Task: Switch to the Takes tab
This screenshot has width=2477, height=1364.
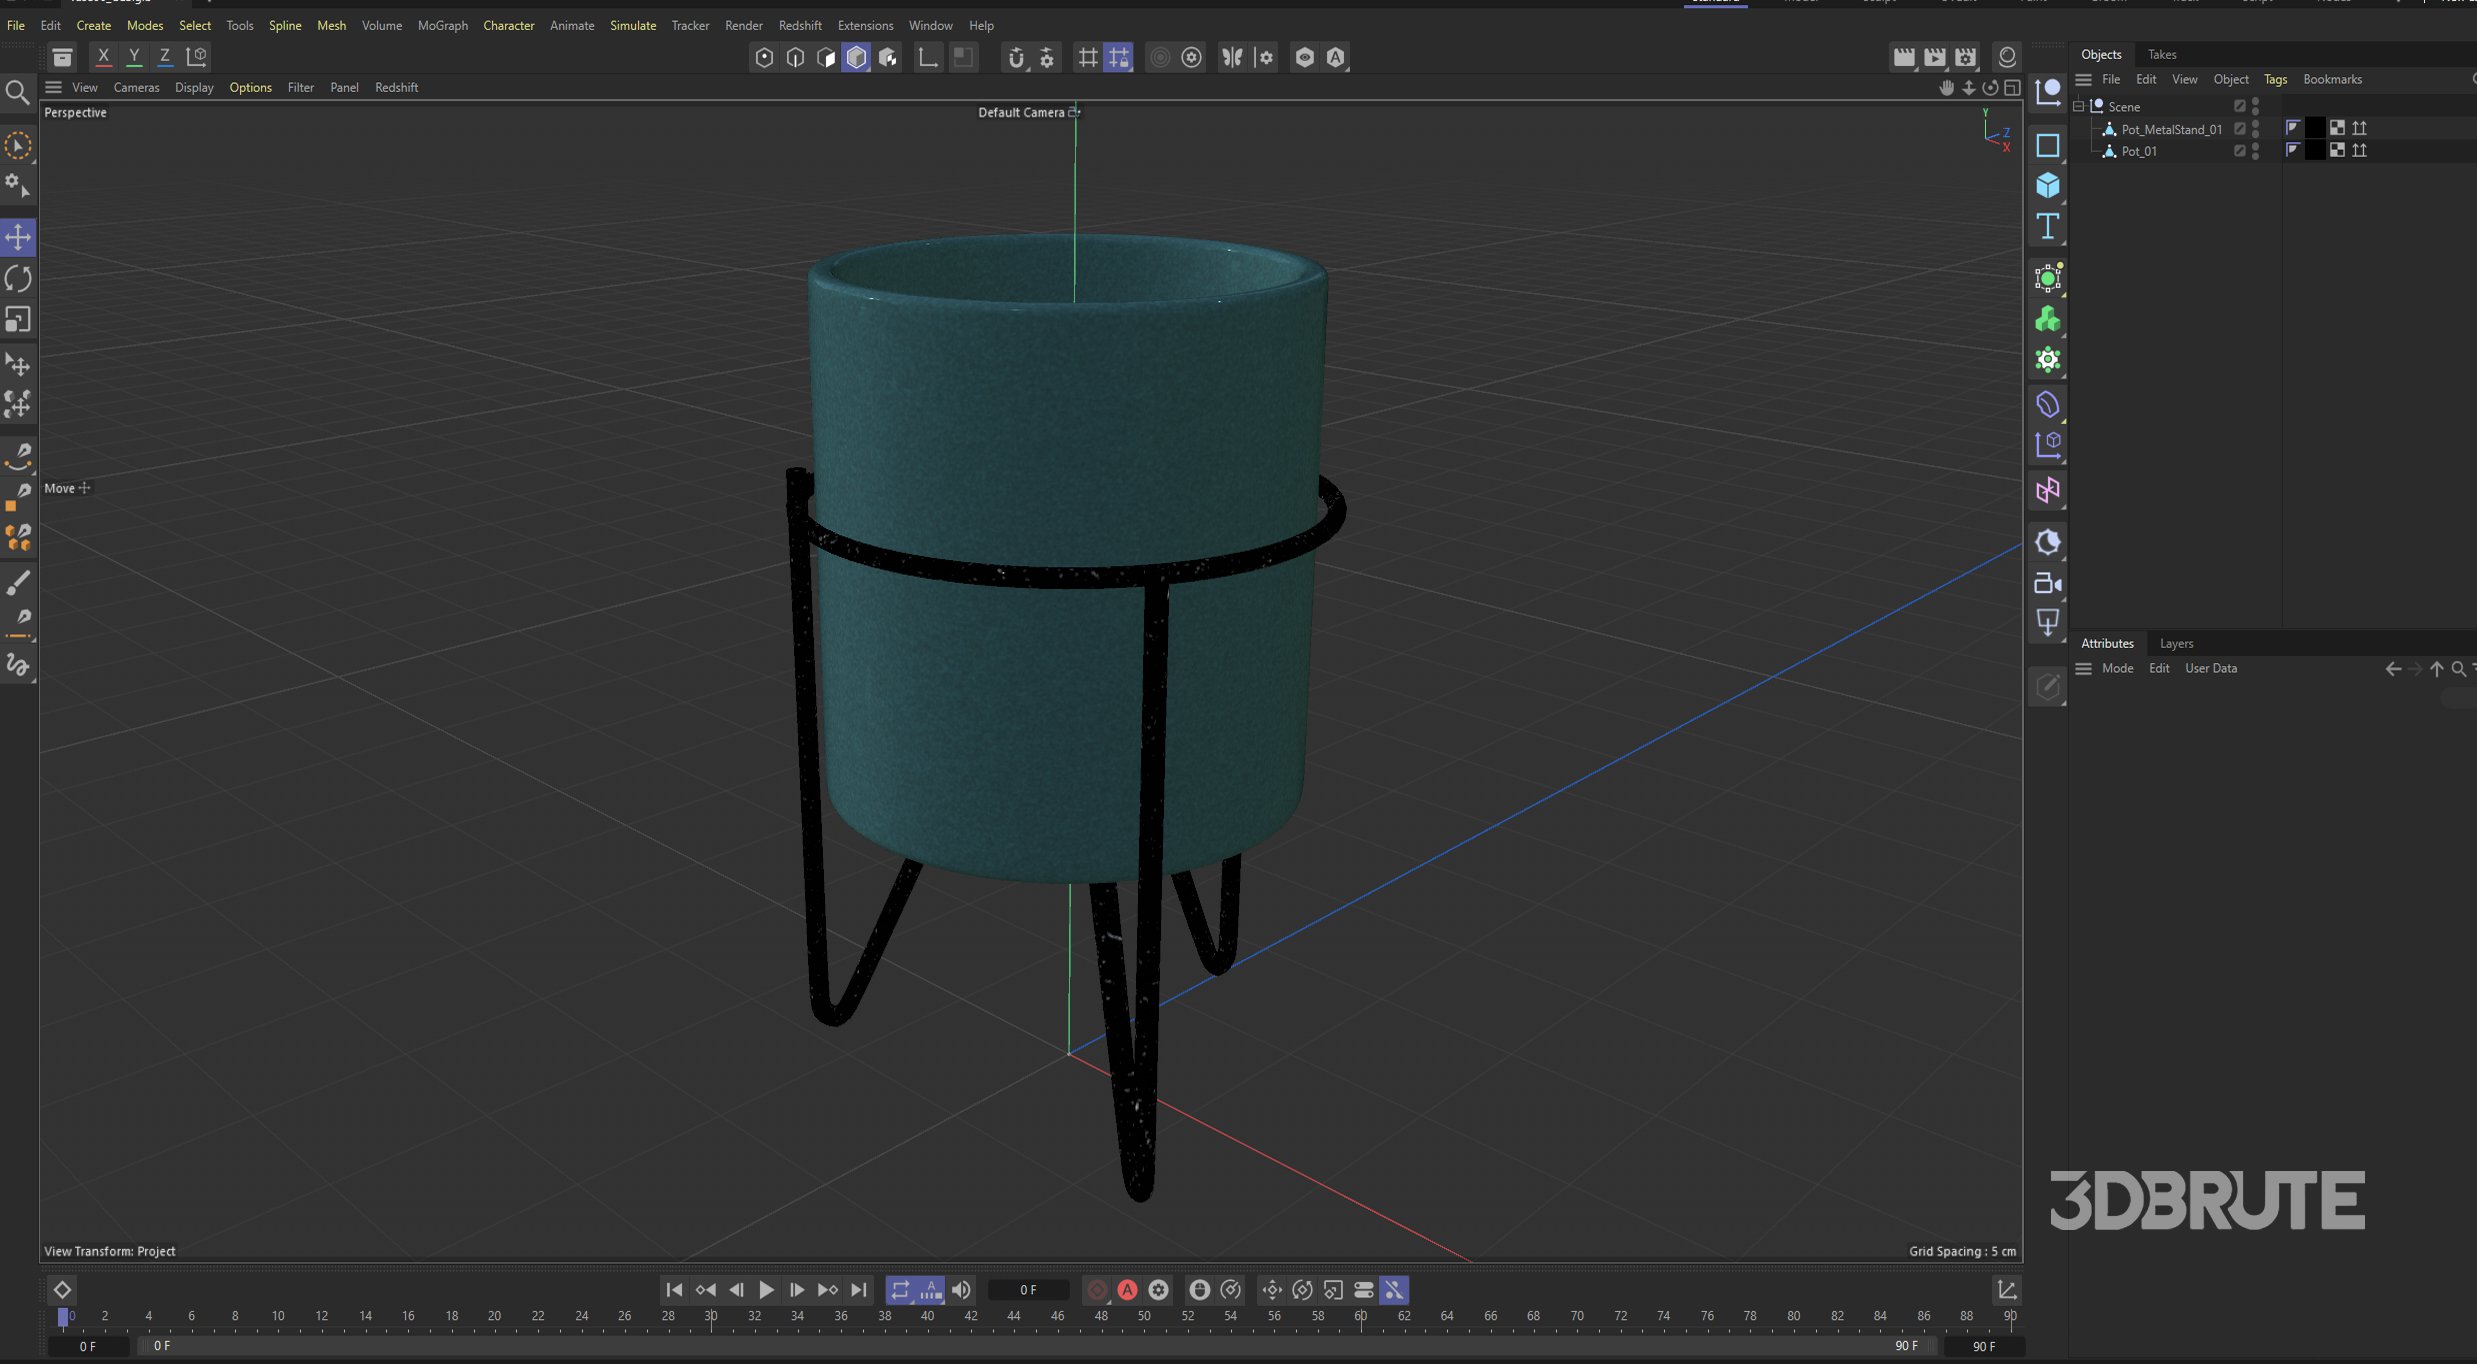Action: 2161,54
